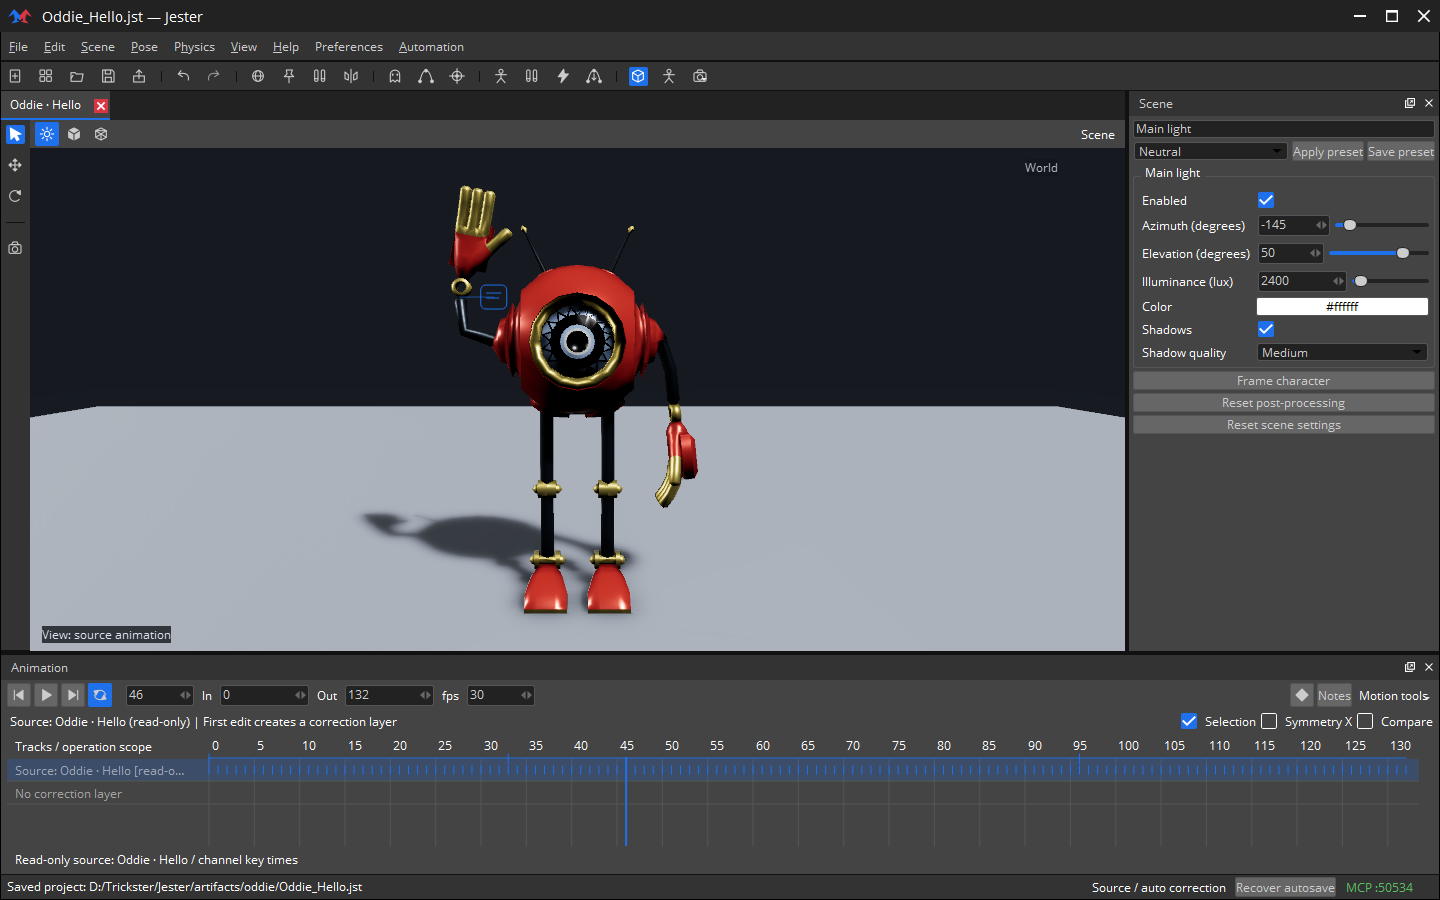1440x900 pixels.
Task: Enable the Symmetry X checkbox
Action: point(1269,721)
